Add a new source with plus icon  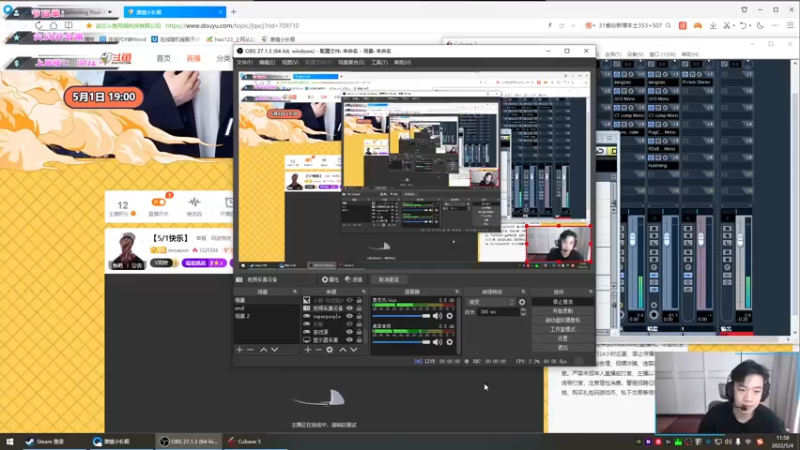click(308, 349)
